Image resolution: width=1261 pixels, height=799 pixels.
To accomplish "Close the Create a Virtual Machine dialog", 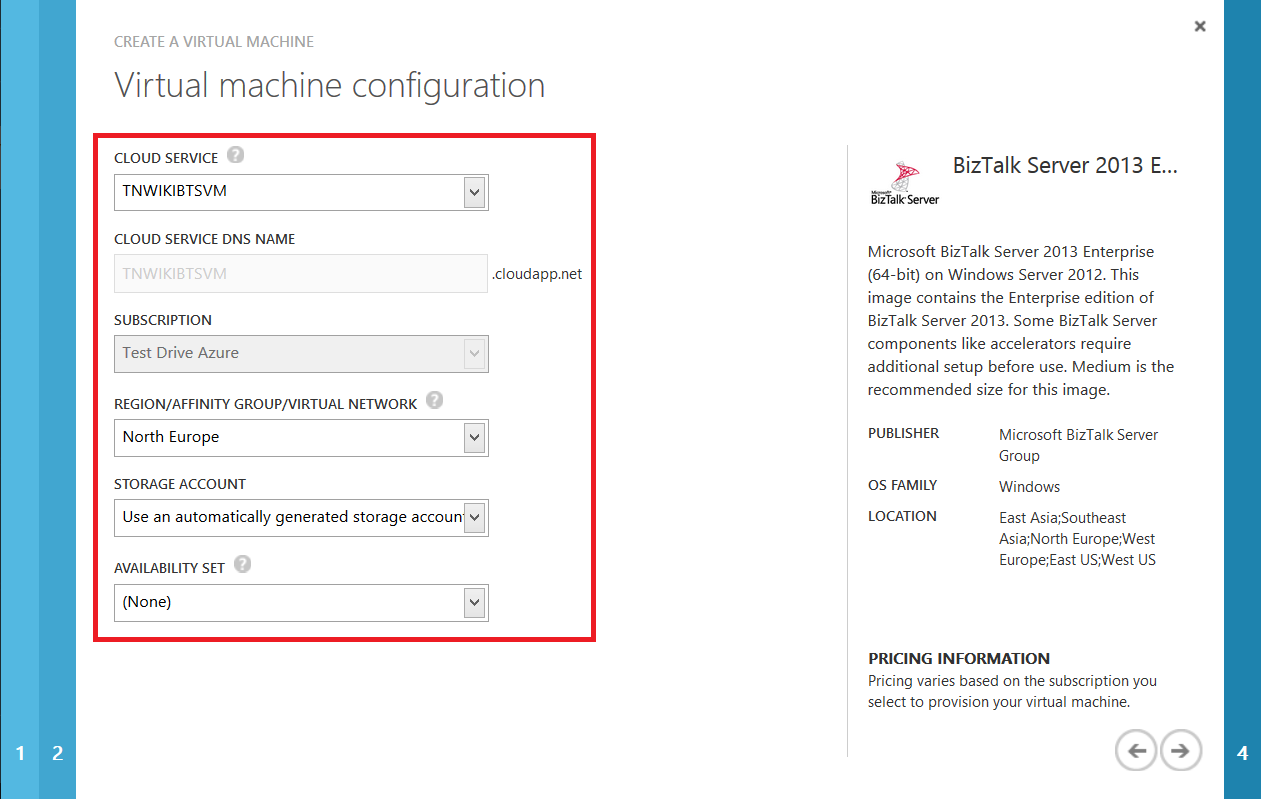I will click(1200, 26).
